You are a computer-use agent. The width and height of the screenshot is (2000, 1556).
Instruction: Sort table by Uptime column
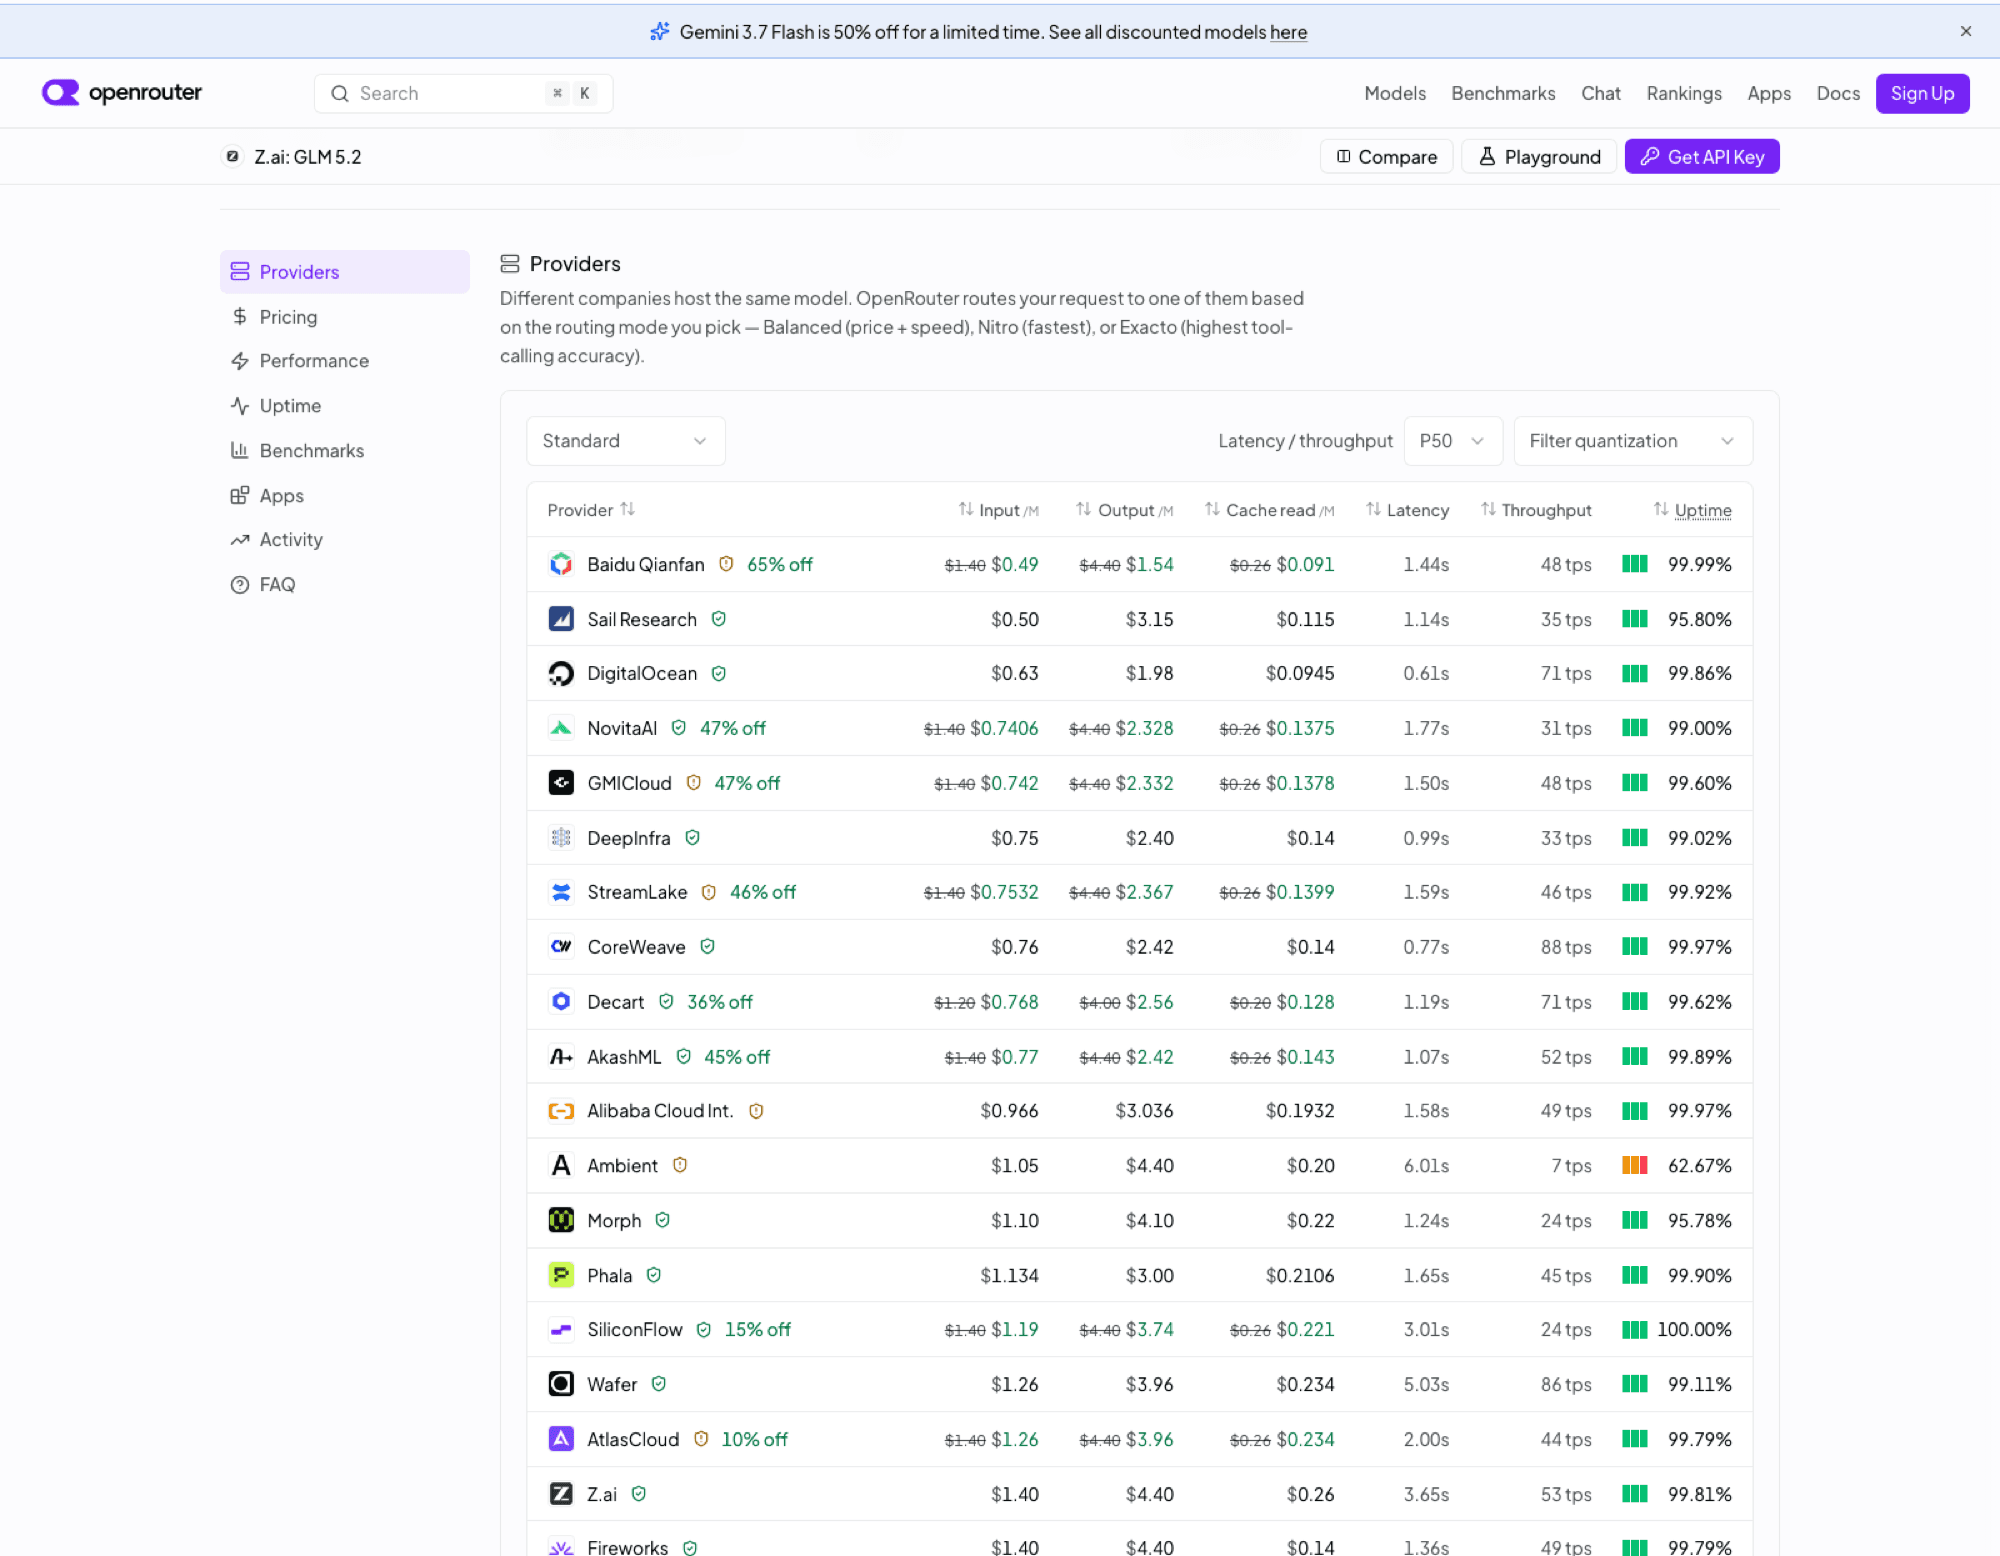coord(1692,510)
